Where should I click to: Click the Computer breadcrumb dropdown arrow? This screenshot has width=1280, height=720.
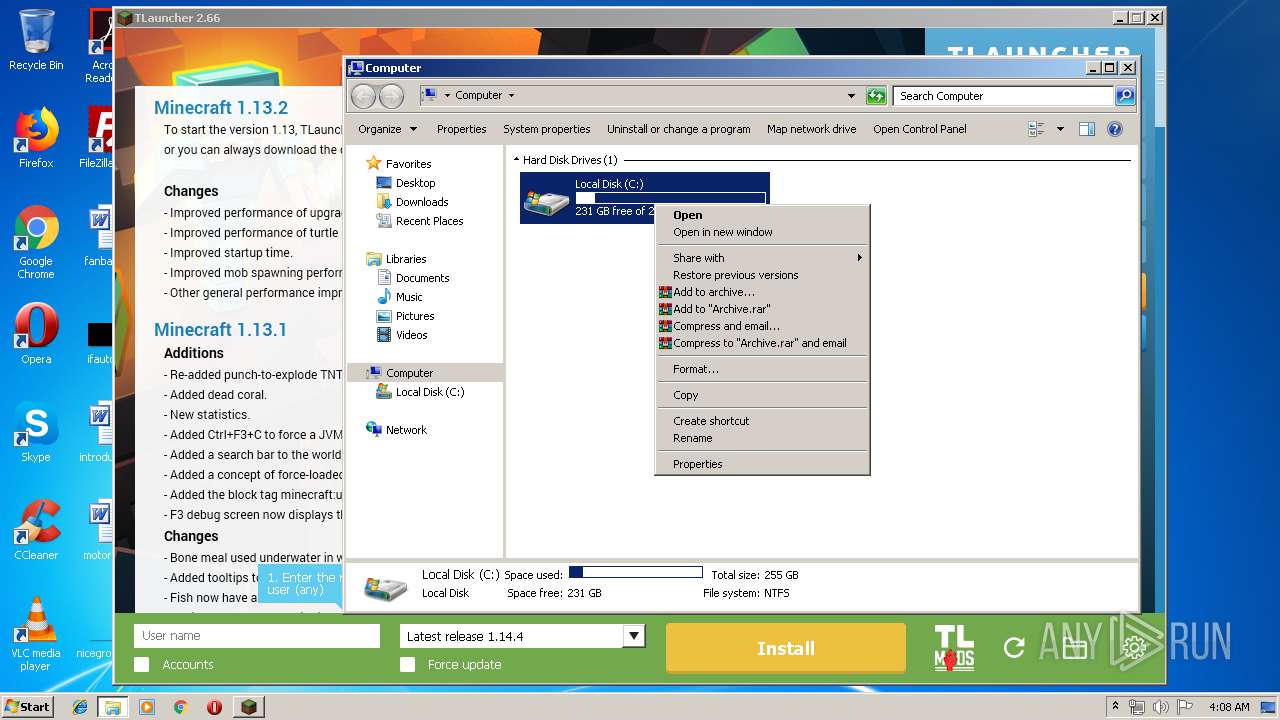[511, 96]
